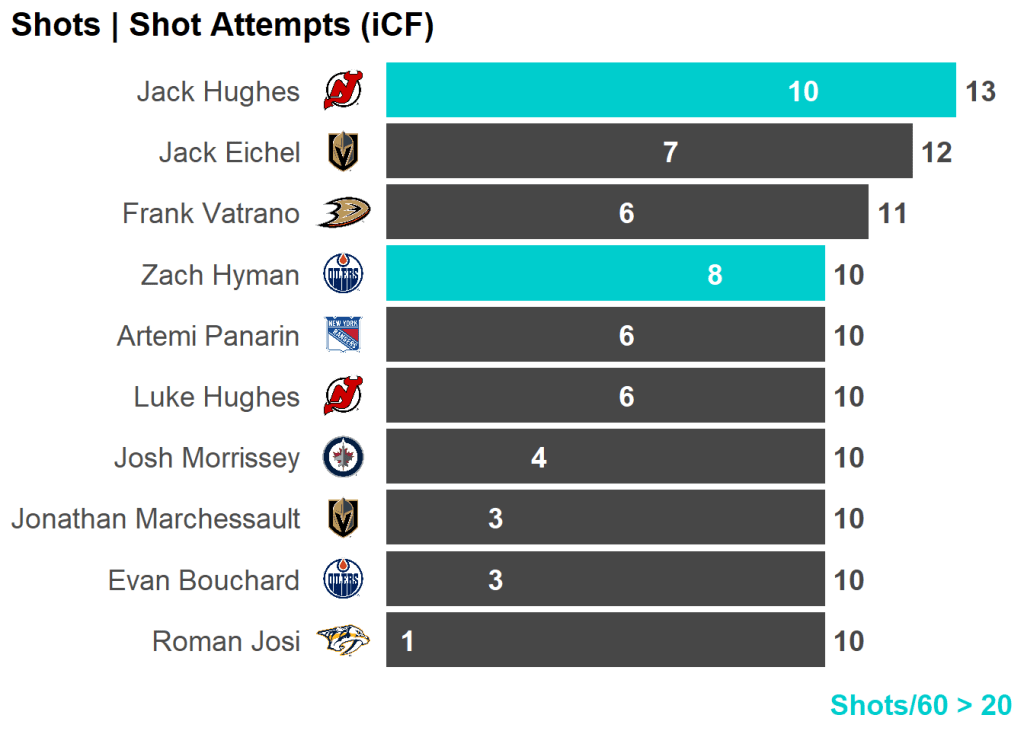Click the New York Rangers logo
This screenshot has width=1024, height=731.
click(x=343, y=335)
